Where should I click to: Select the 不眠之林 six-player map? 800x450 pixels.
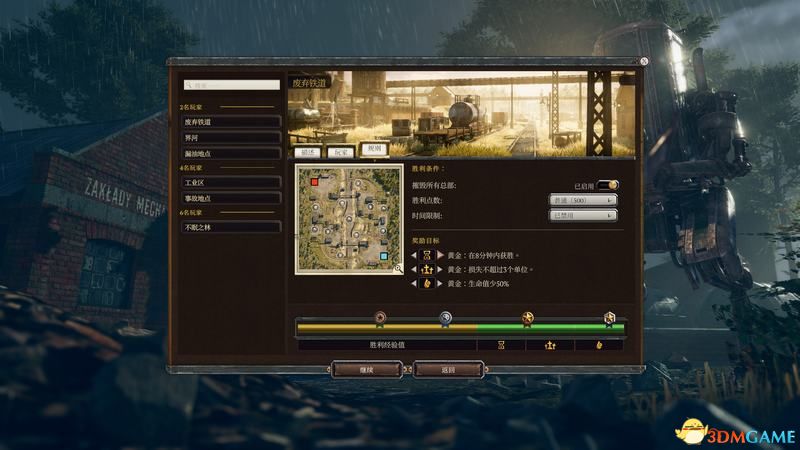231,227
